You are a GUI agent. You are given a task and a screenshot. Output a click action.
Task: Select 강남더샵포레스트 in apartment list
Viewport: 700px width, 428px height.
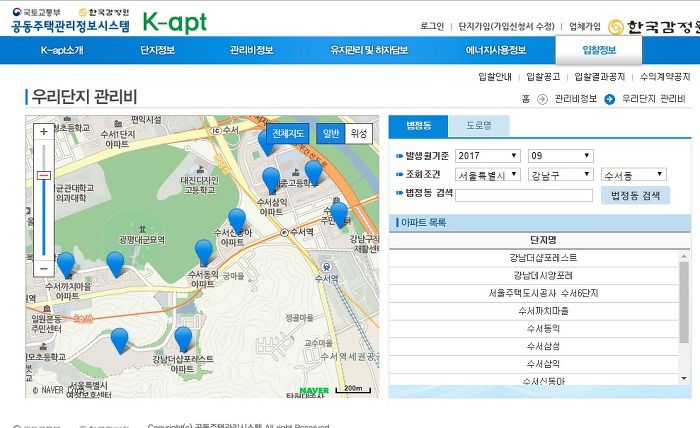pos(534,258)
